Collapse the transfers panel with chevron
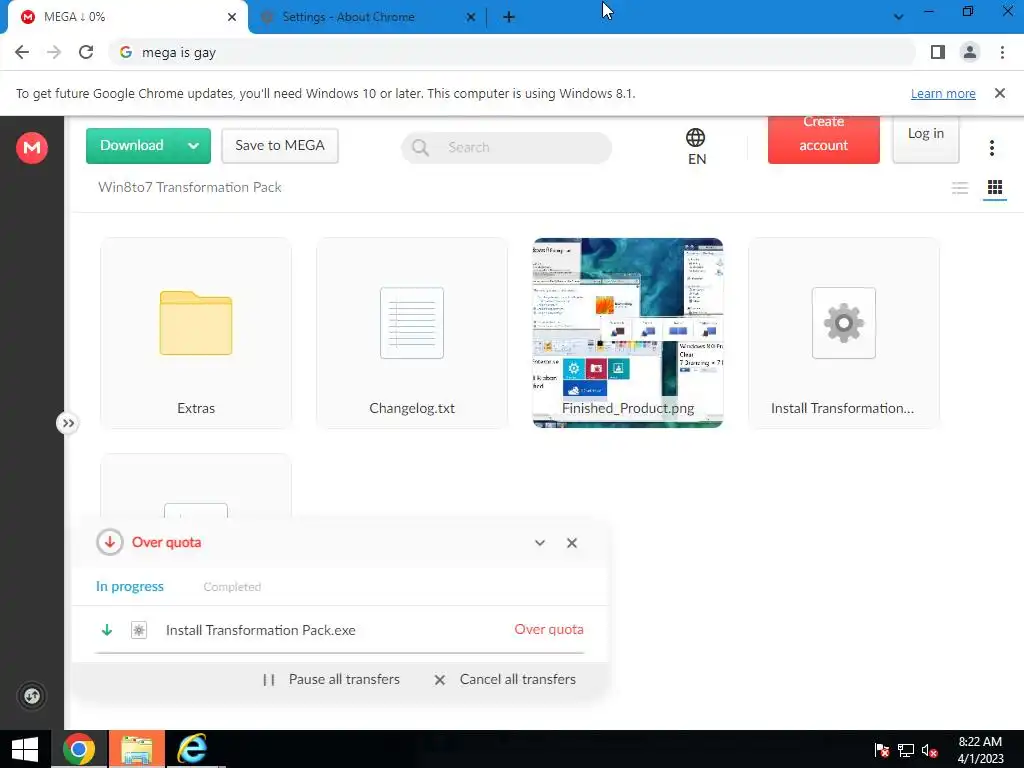This screenshot has width=1024, height=768. pos(540,543)
